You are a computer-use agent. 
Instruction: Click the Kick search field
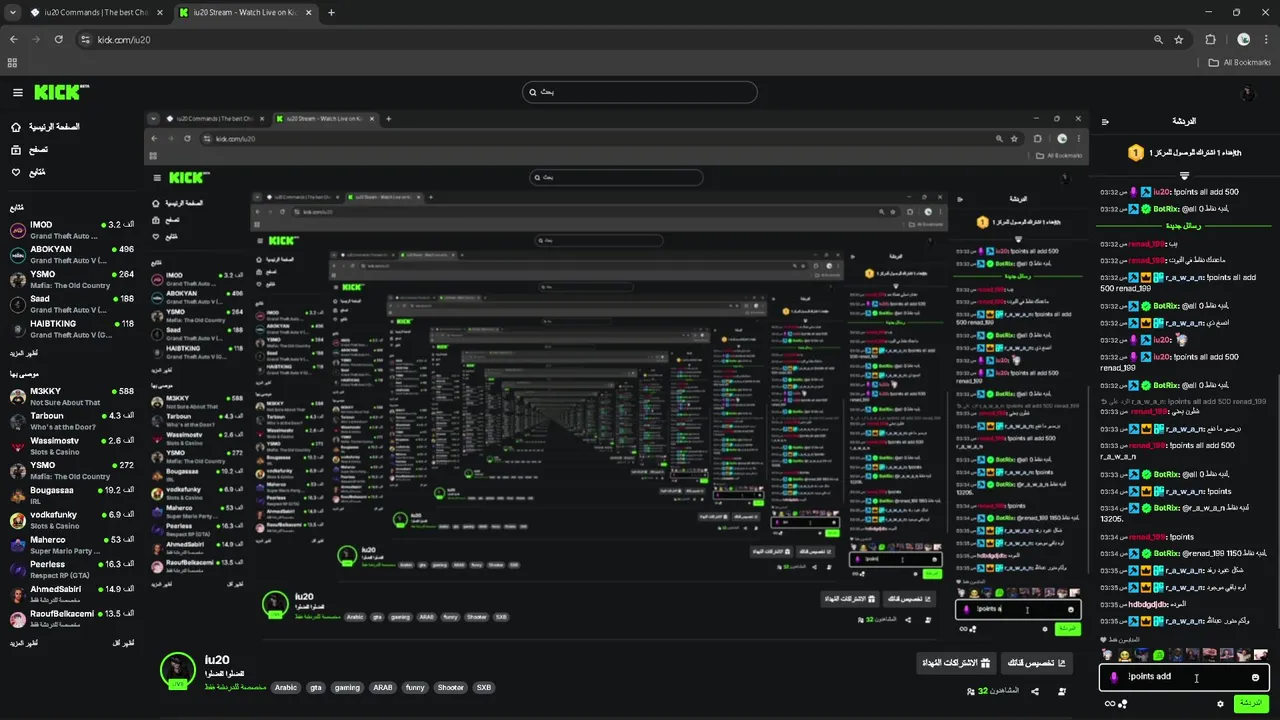point(640,92)
